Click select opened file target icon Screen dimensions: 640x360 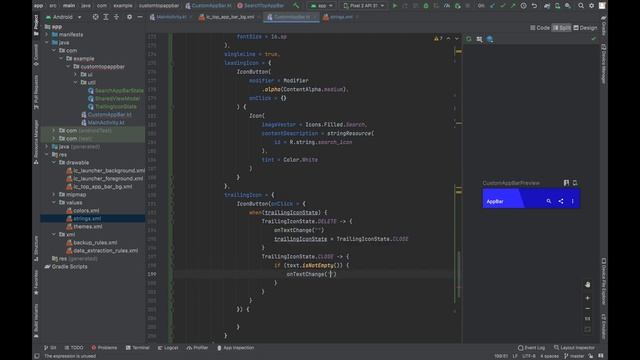(95, 17)
